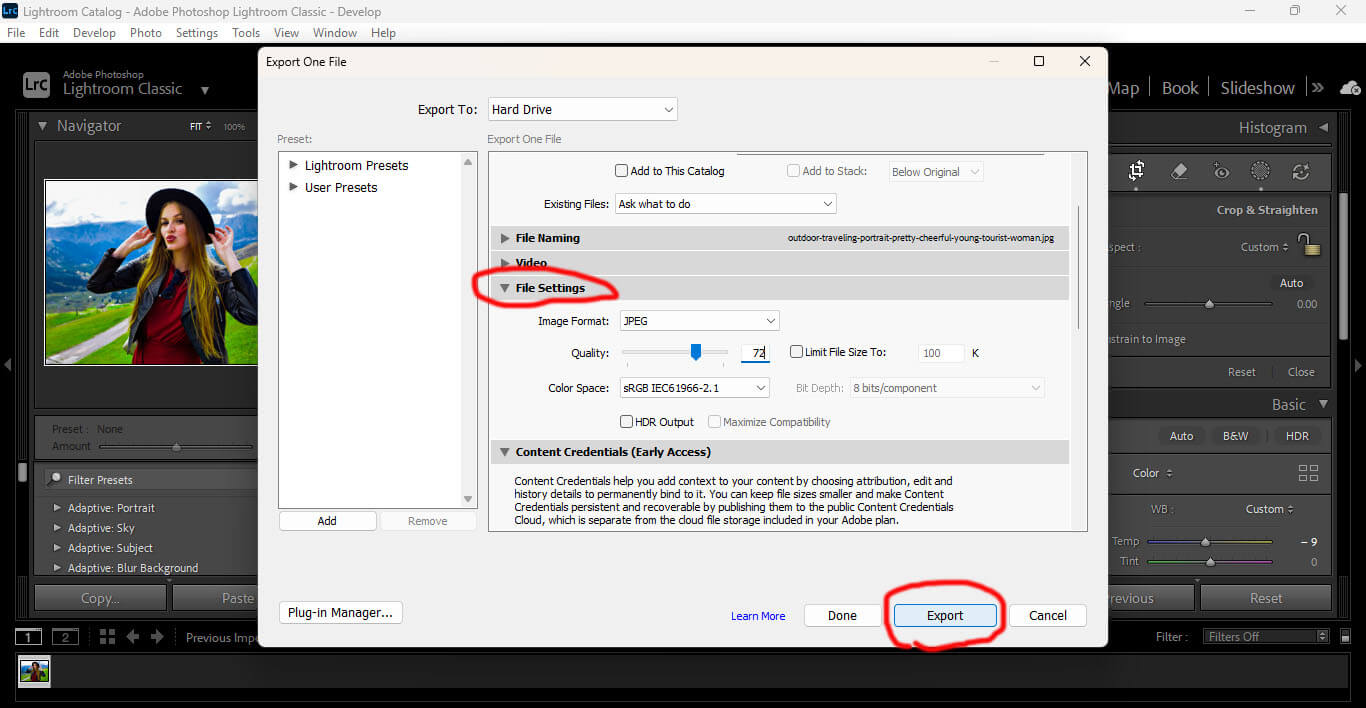
Task: Enable the HDR Output checkbox
Action: pyautogui.click(x=627, y=422)
